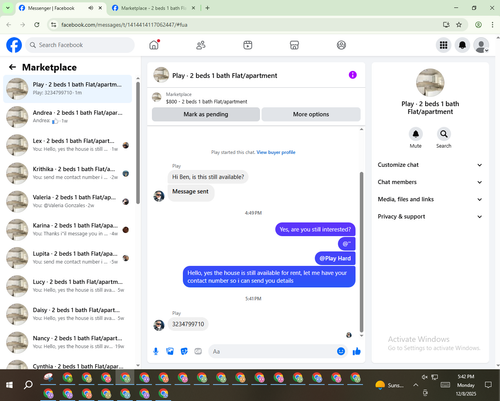This screenshot has width=500, height=401.
Task: Open Karina's apartment conversation
Action: 68,230
